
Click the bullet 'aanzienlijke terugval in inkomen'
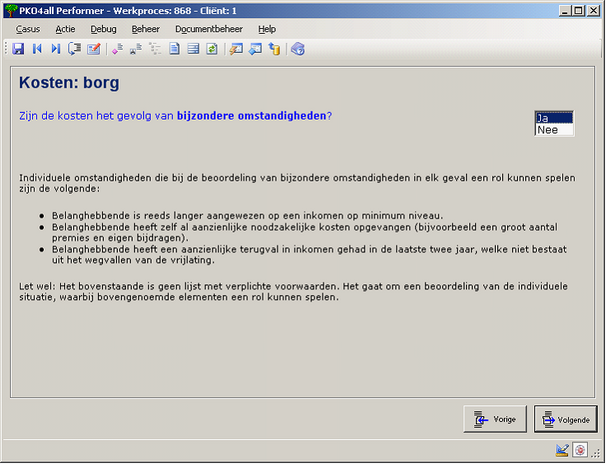pyautogui.click(x=309, y=255)
